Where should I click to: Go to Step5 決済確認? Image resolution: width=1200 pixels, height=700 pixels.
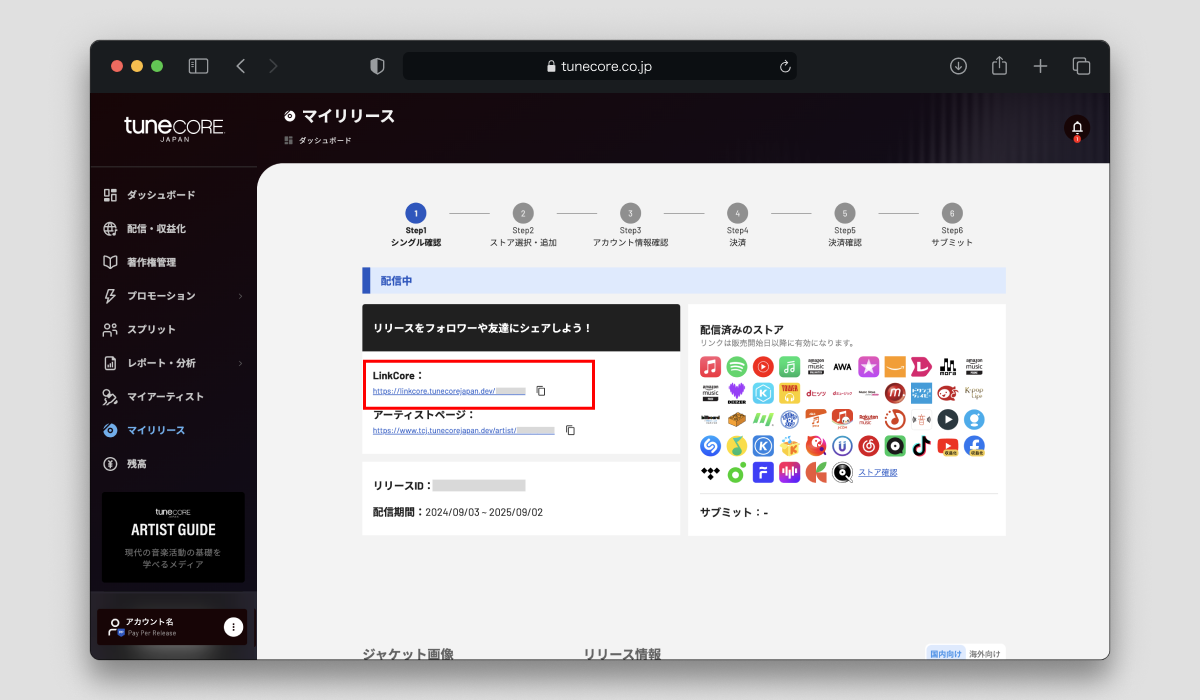click(x=845, y=224)
